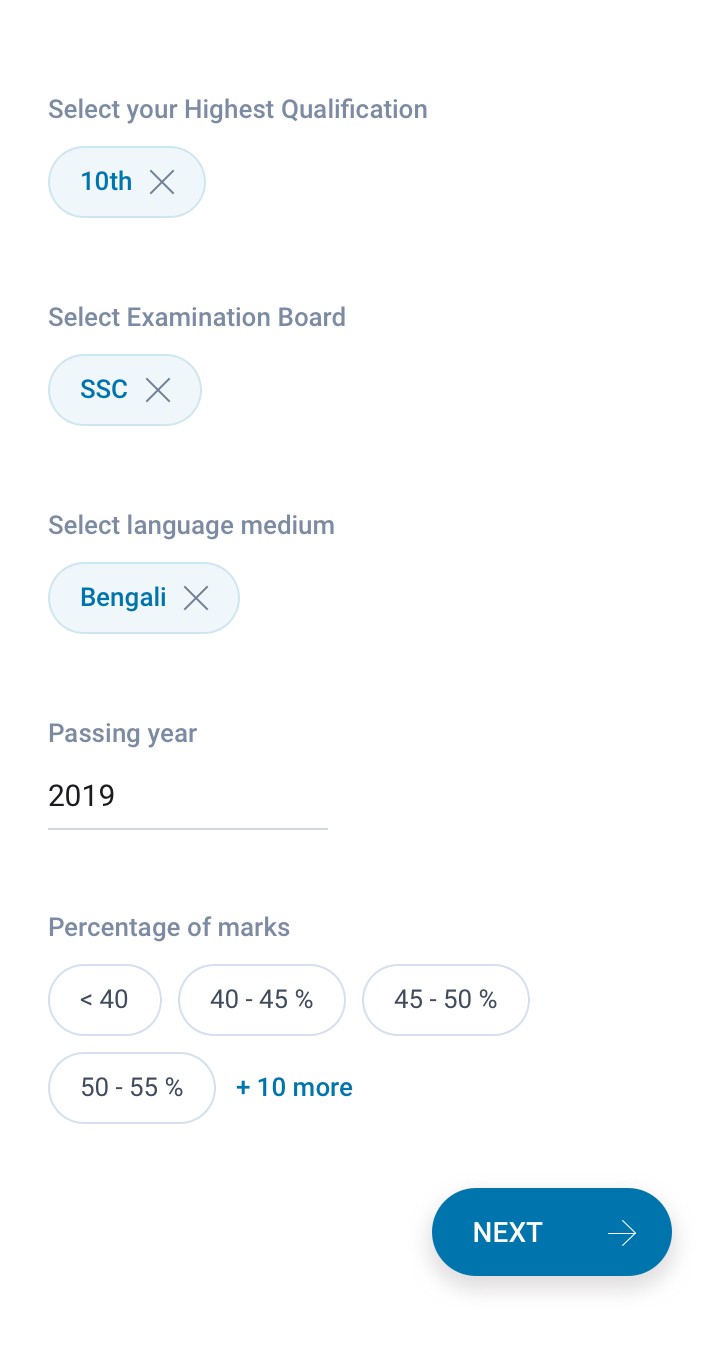Click the 'Select language medium' heading
Screen dimensions: 720x1360
click(x=191, y=525)
